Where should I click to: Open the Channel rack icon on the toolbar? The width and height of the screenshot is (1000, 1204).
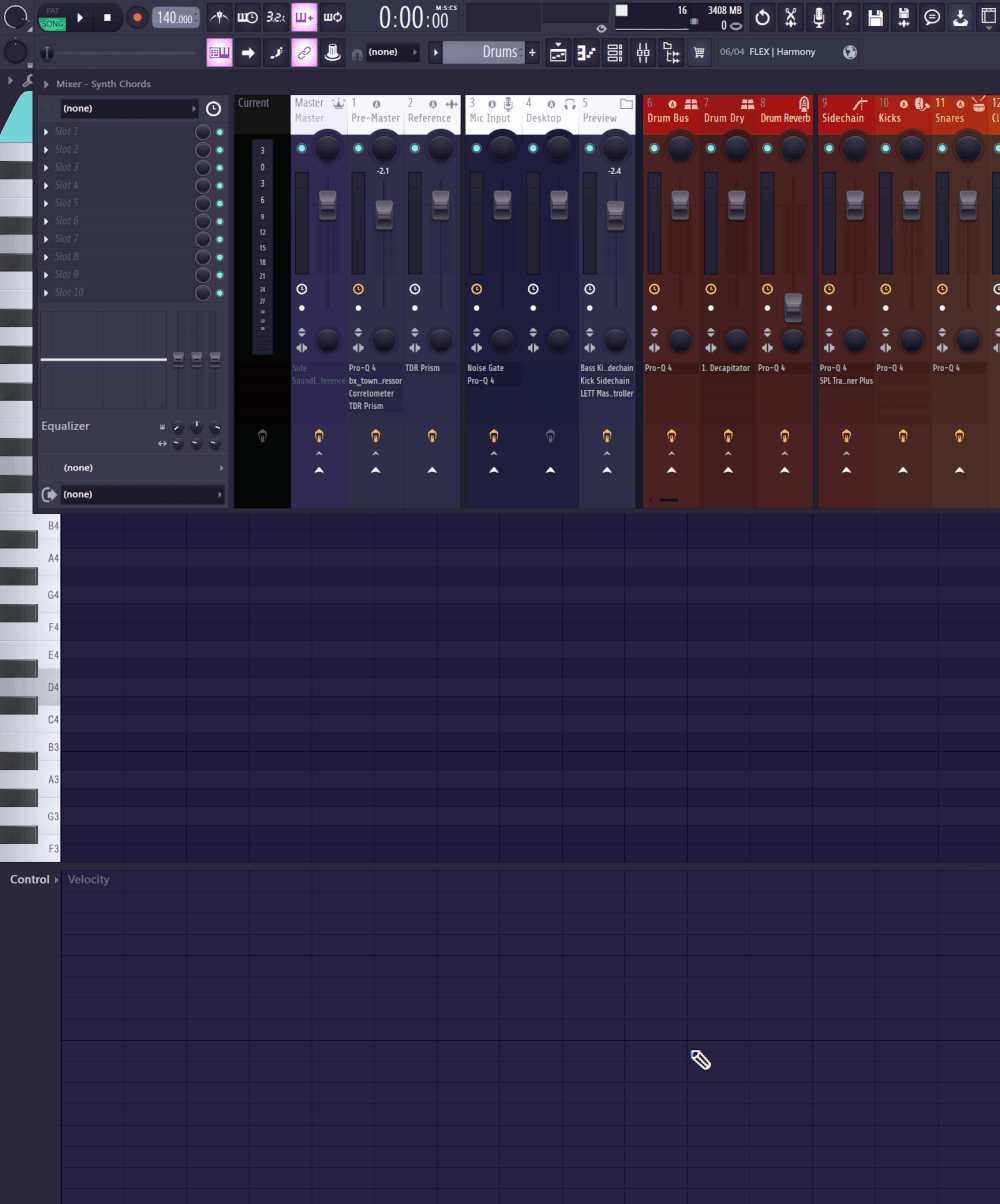[x=614, y=52]
